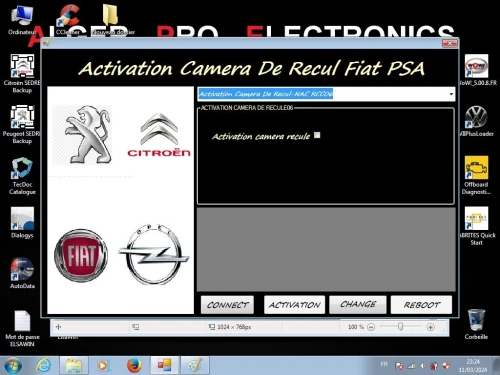Click the CONNECT button
Screen dimensions: 500x375
tap(227, 305)
